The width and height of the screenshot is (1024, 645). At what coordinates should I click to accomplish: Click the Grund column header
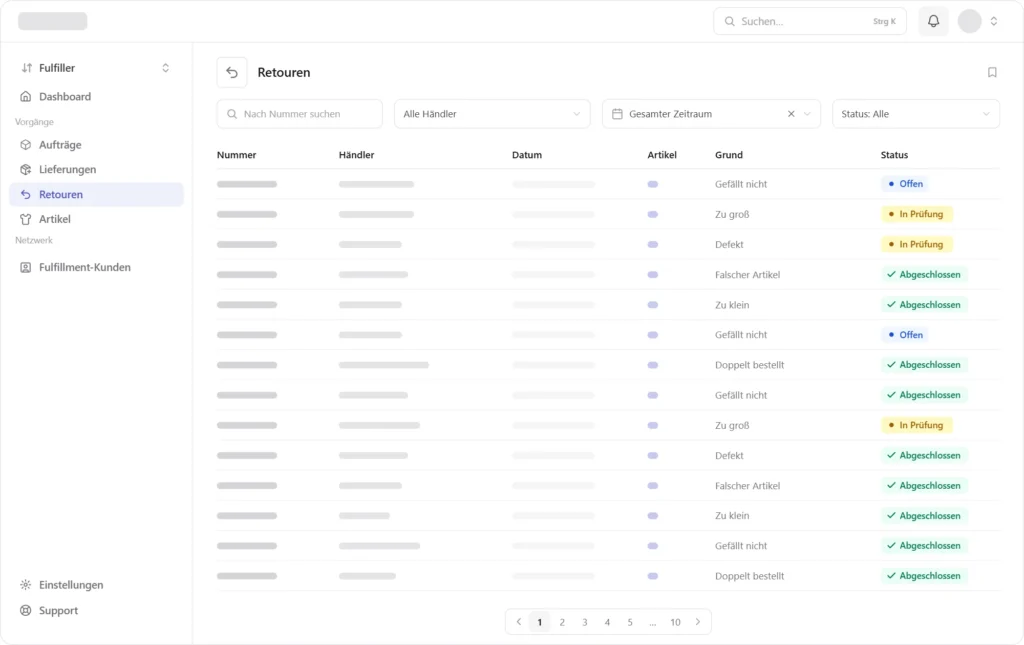(x=729, y=155)
